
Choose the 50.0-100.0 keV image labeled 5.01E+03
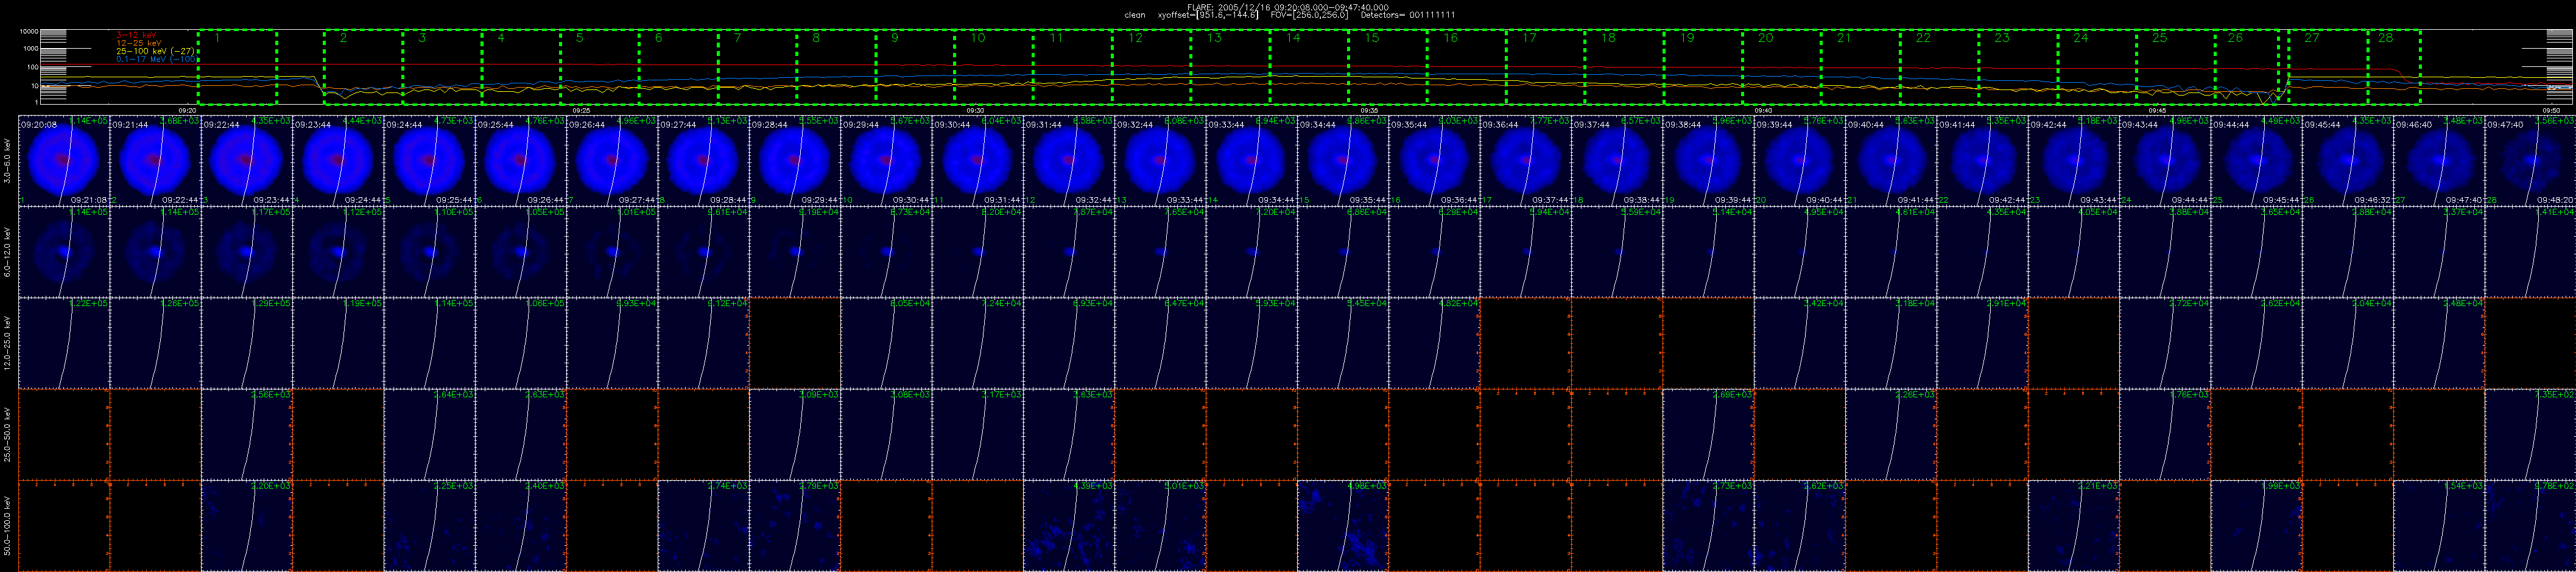1160,525
